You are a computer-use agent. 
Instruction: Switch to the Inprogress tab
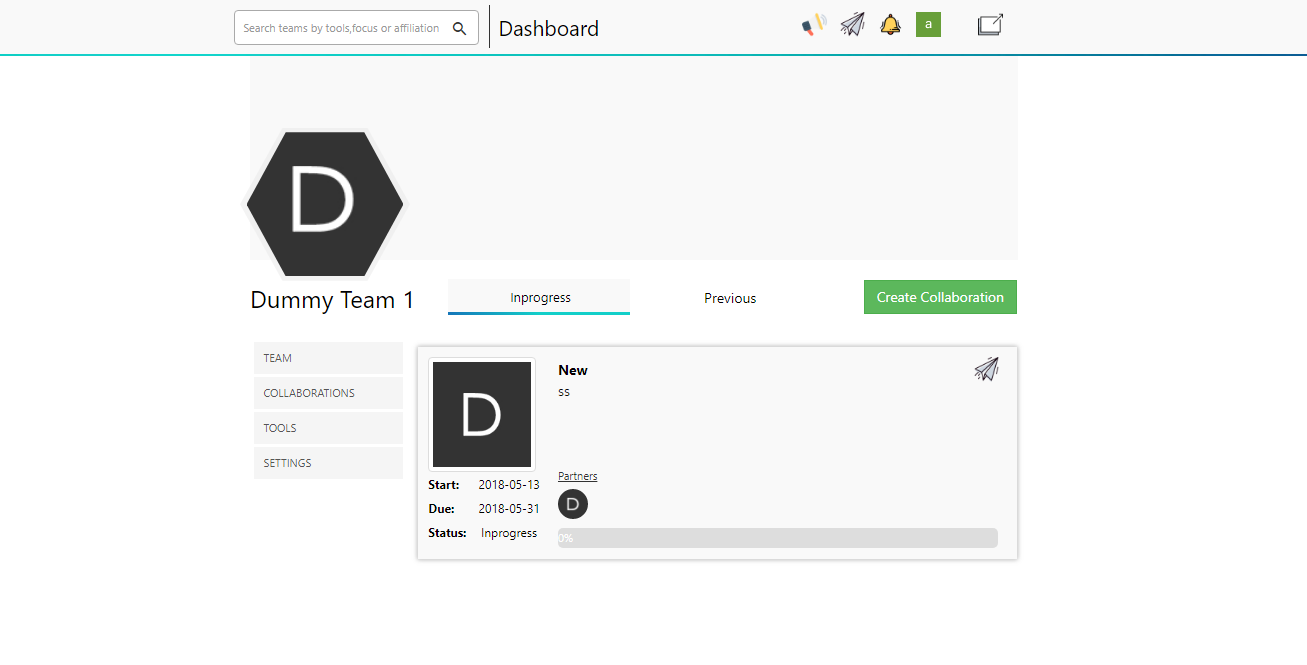point(539,297)
